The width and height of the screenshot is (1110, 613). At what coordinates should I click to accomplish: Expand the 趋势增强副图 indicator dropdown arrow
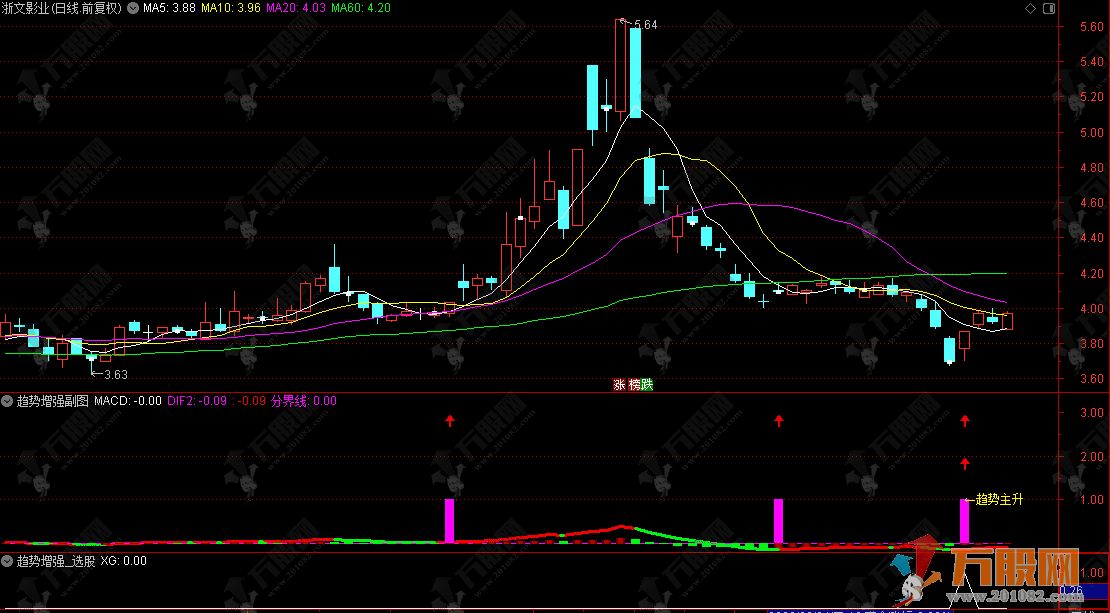[8, 401]
